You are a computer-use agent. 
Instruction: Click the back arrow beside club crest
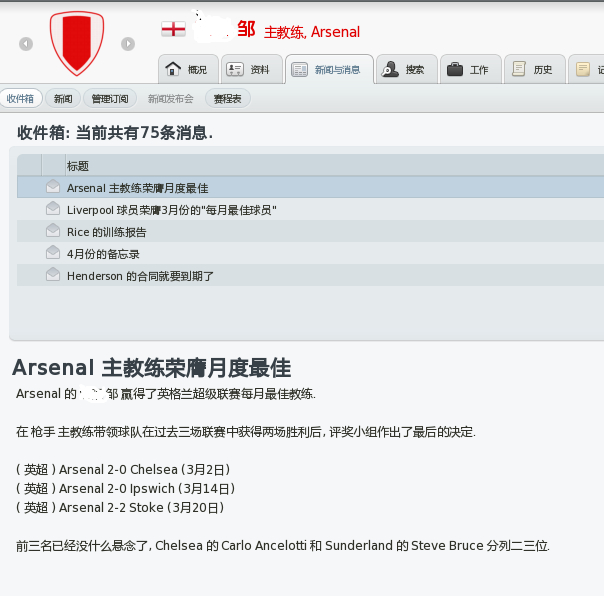[x=26, y=44]
